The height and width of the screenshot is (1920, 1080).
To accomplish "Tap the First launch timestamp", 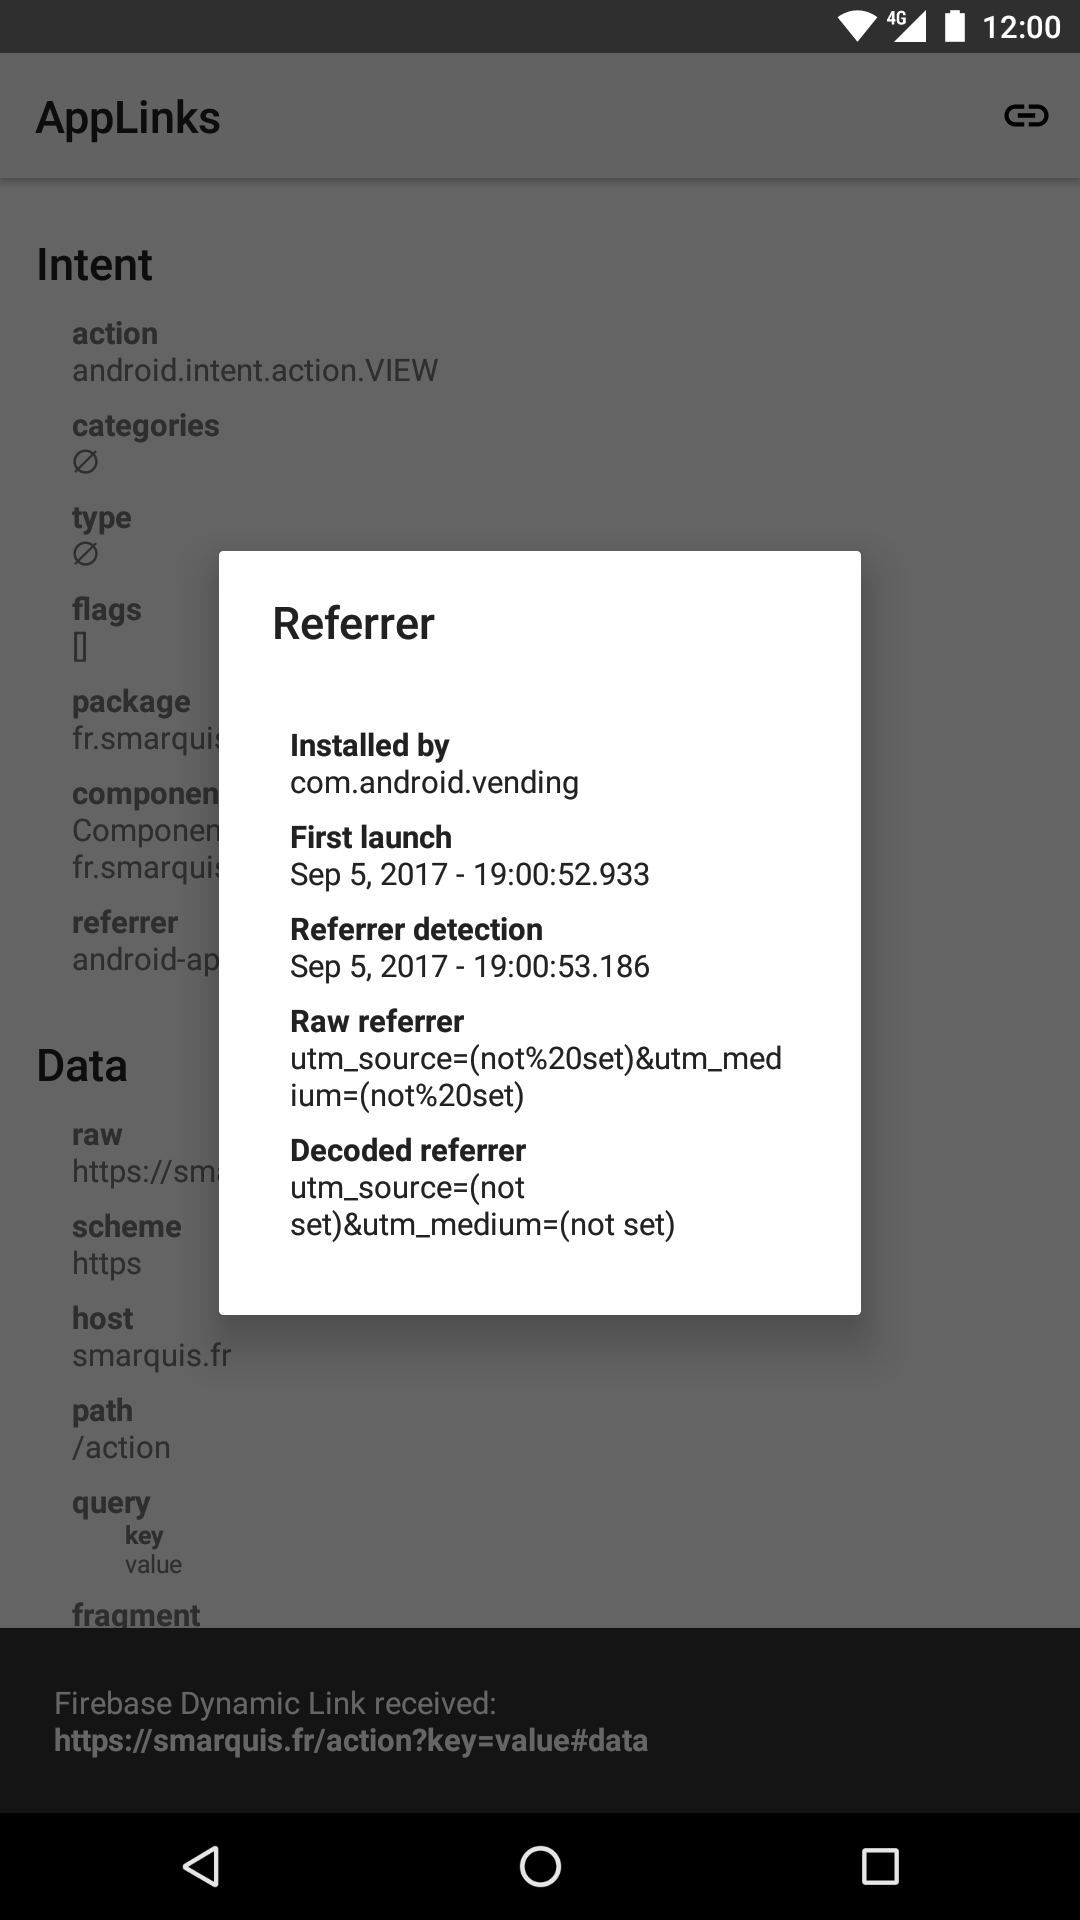I will coord(470,874).
